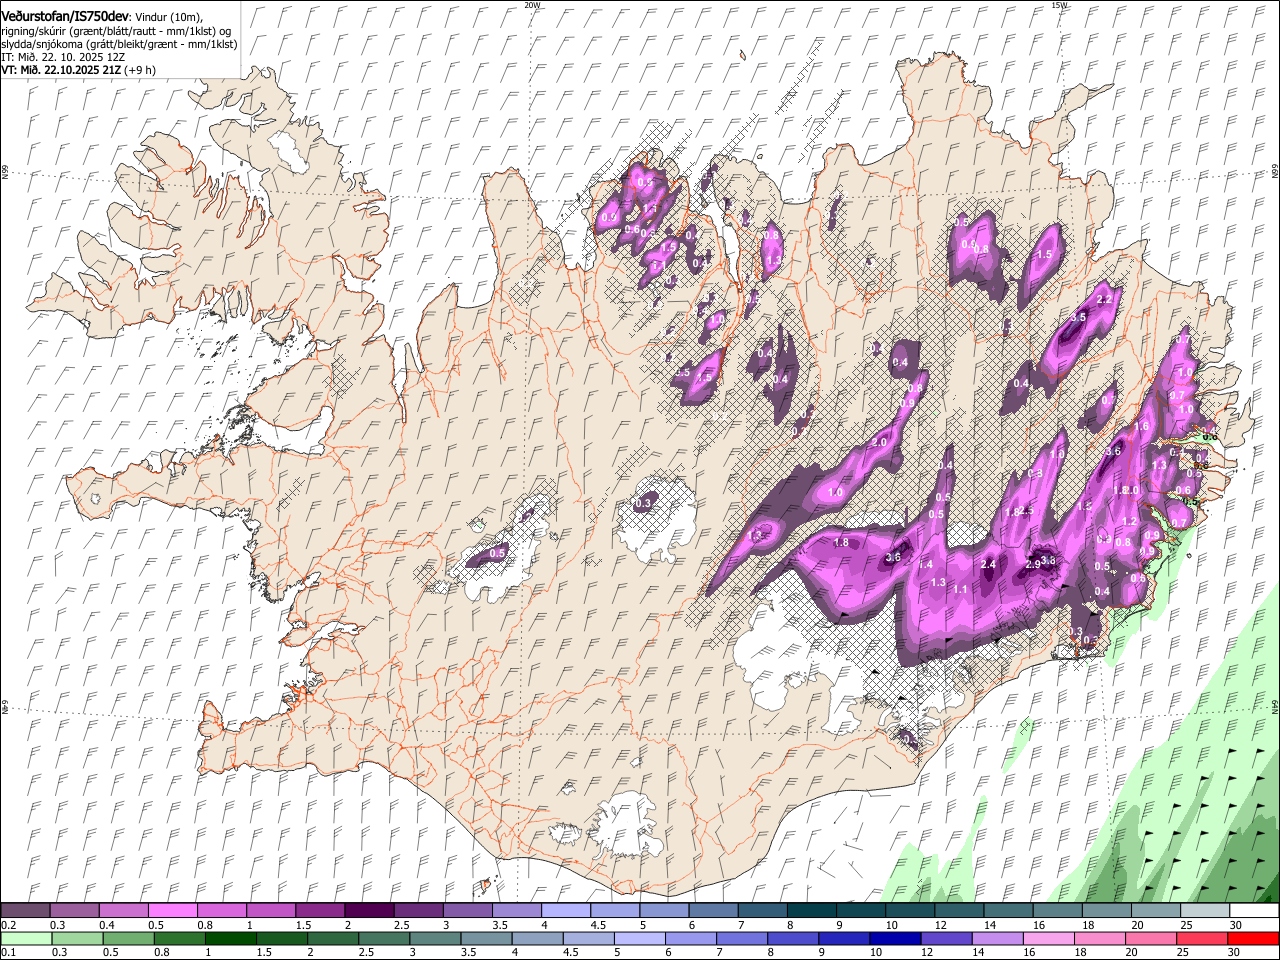The image size is (1280, 960).
Task: Pick dark purple swatch labeled 0.2
Action: pos(25,910)
